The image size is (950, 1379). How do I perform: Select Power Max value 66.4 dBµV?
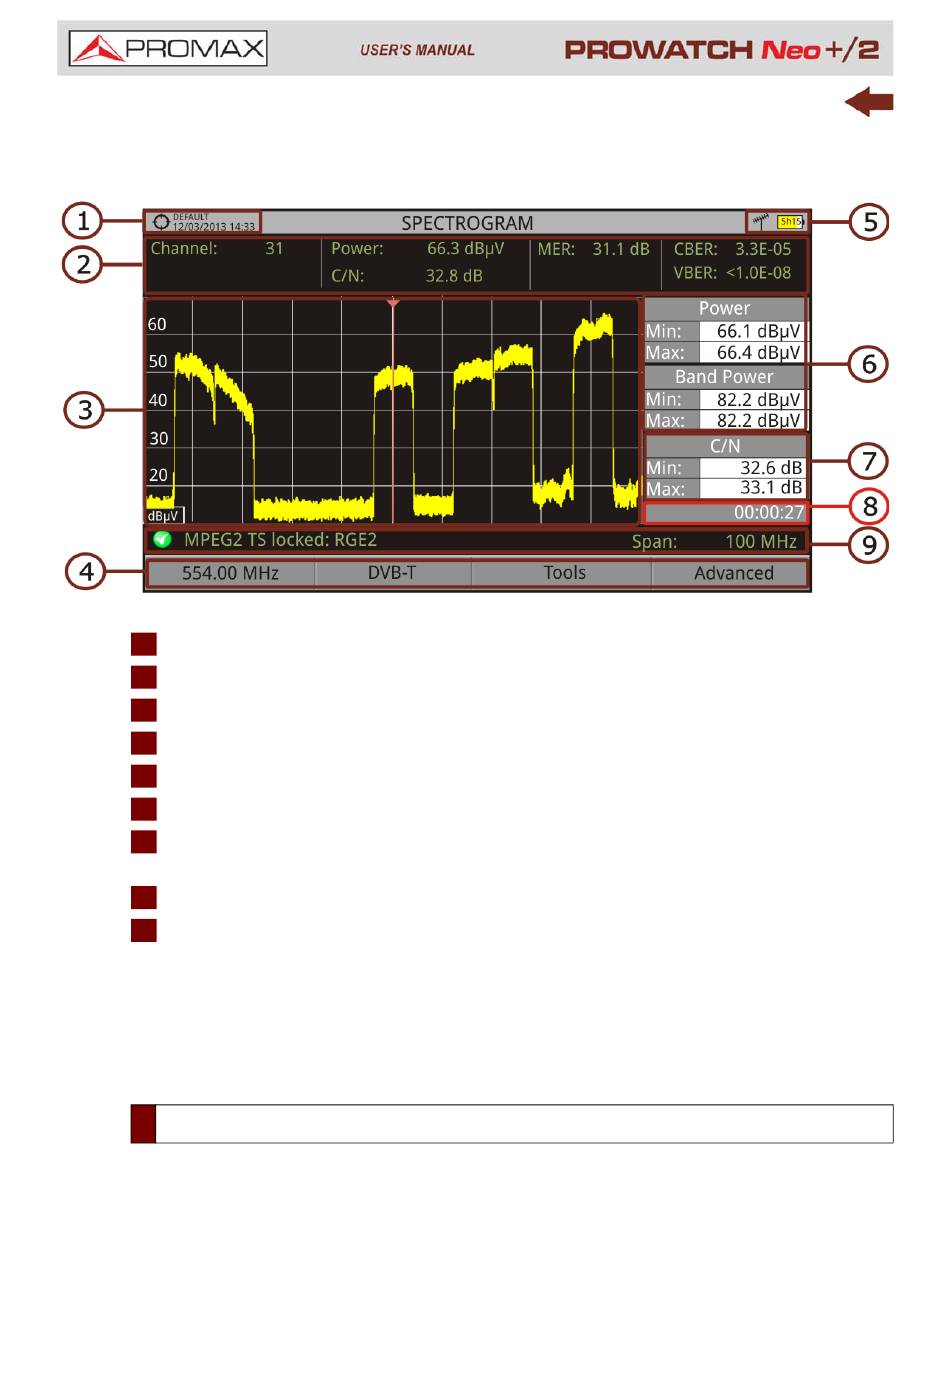coord(752,352)
